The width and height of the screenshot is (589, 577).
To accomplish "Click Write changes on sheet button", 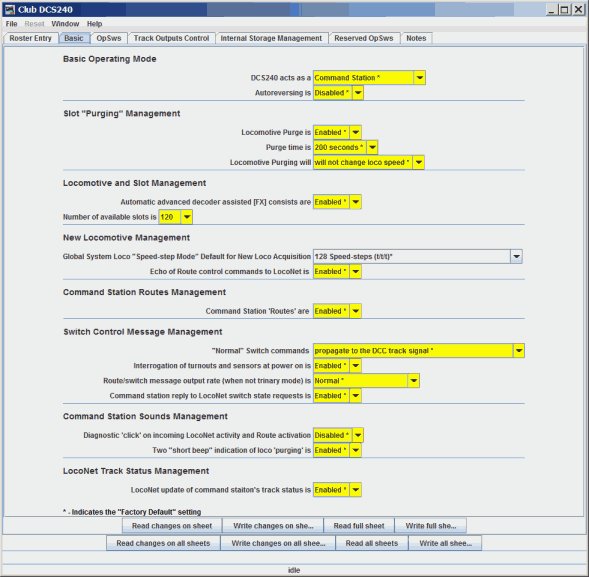I will point(273,526).
